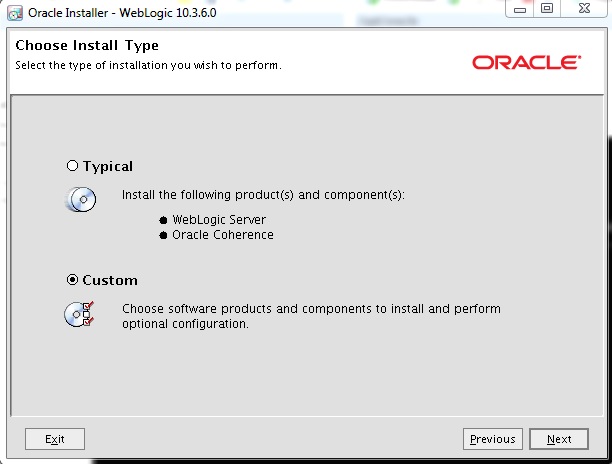Go back with the Previous button

tap(493, 439)
